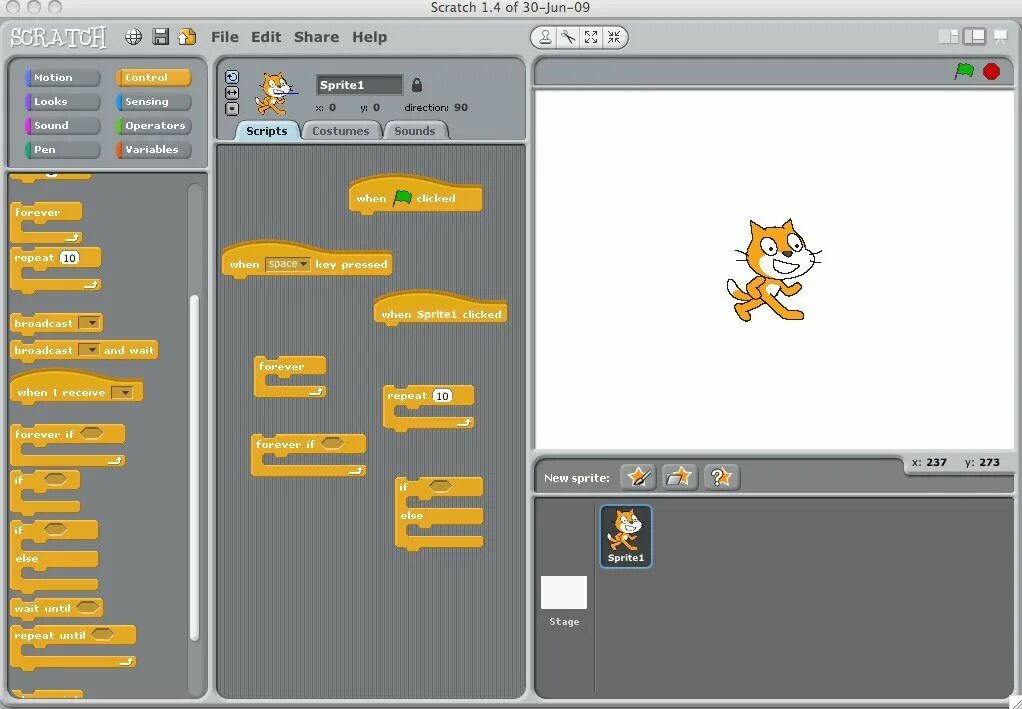Open the Pen blocks category
Viewport: 1022px width, 709px height.
63,150
